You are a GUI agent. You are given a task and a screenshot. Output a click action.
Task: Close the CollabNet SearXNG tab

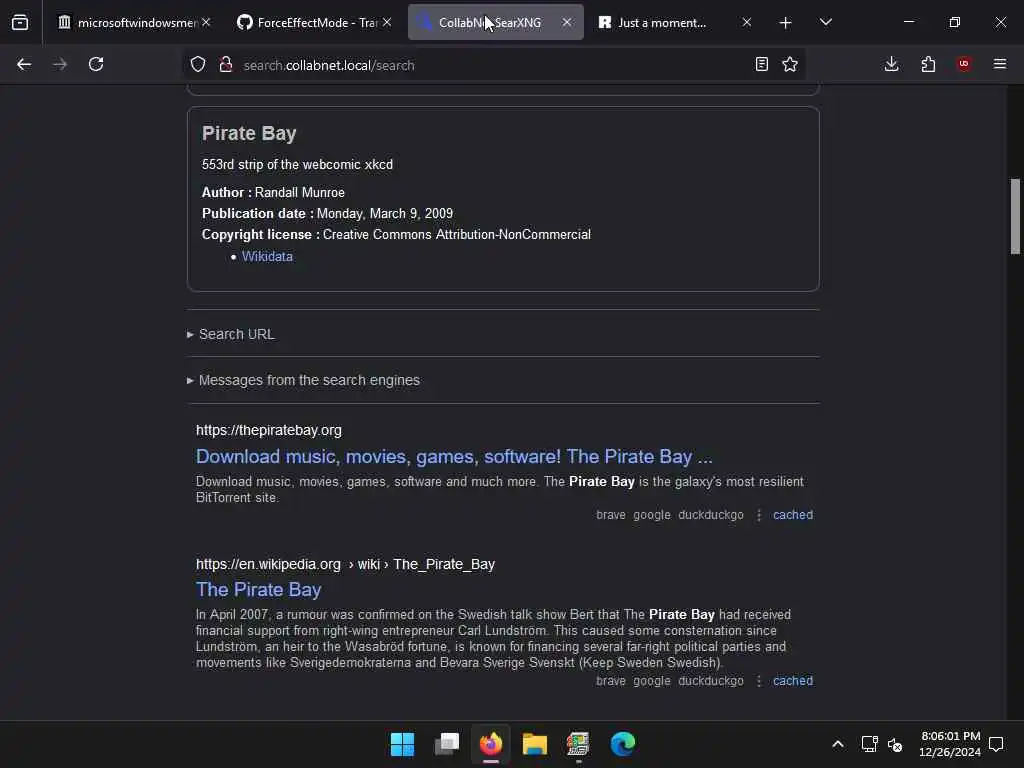pyautogui.click(x=567, y=23)
